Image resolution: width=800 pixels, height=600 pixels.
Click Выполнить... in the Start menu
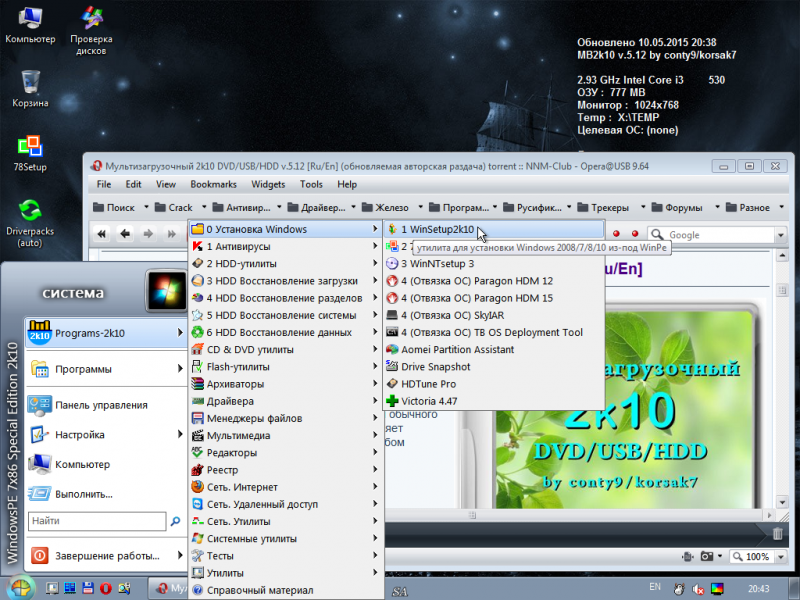point(106,494)
